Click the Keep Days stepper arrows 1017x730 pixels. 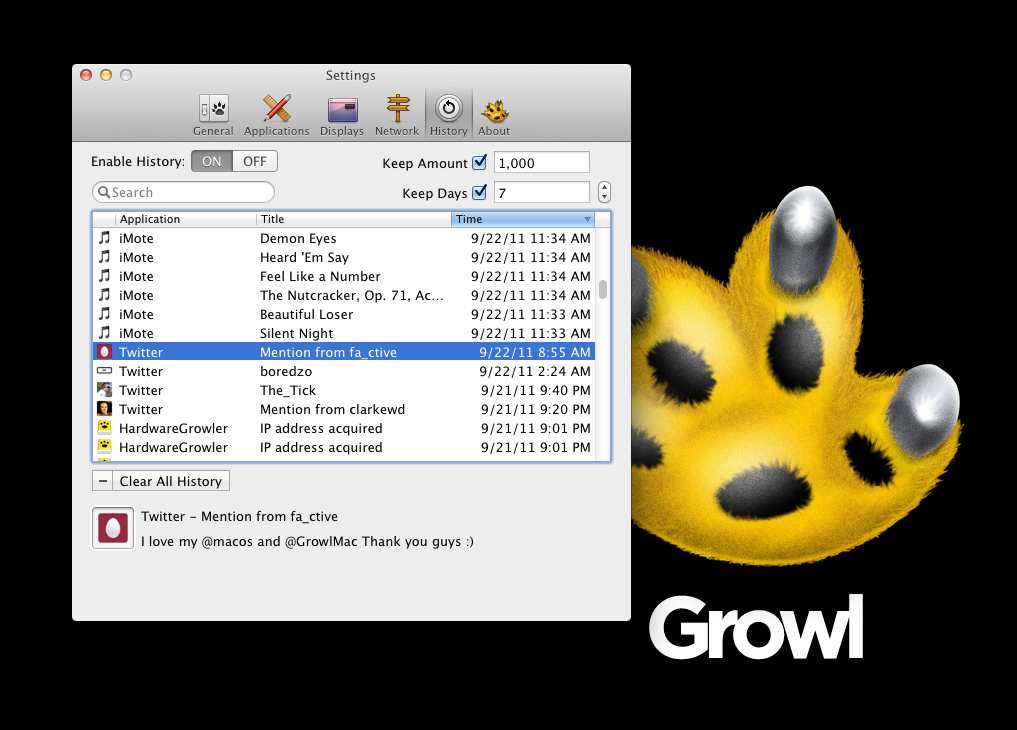[604, 192]
